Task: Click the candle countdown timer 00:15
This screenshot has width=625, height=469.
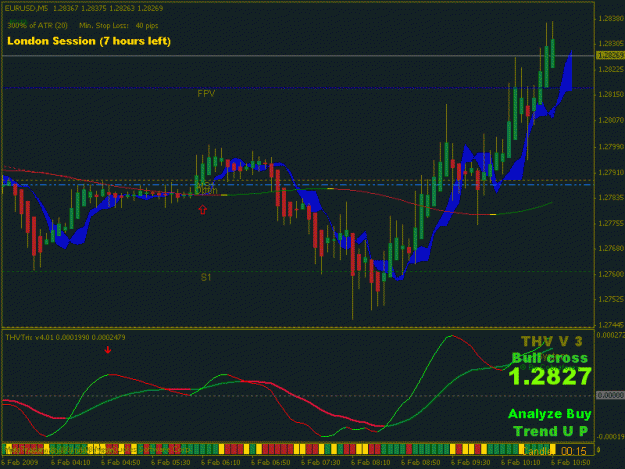Action: [x=574, y=451]
